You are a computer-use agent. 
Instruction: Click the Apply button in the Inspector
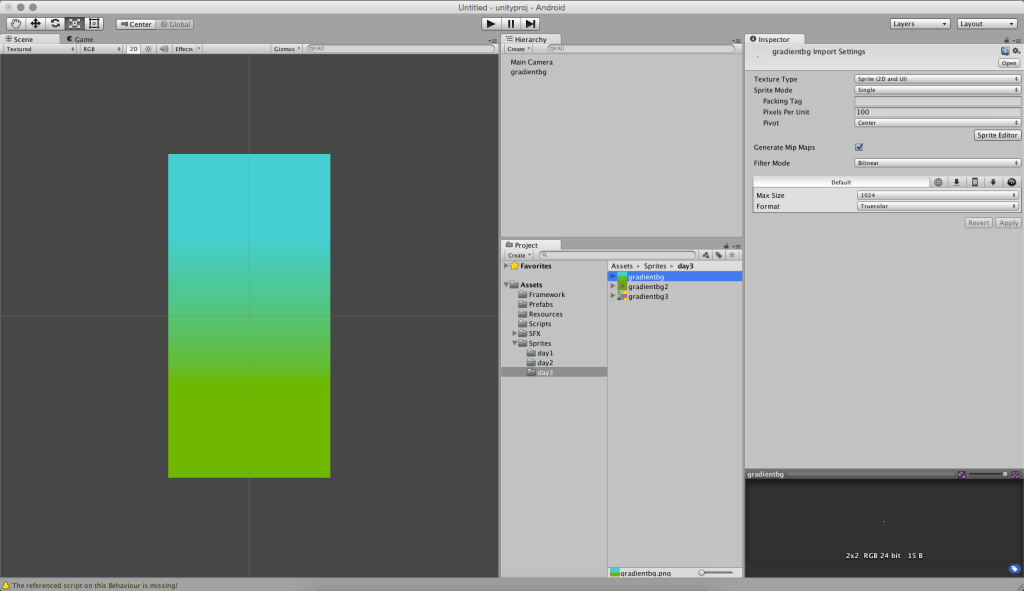(1006, 222)
